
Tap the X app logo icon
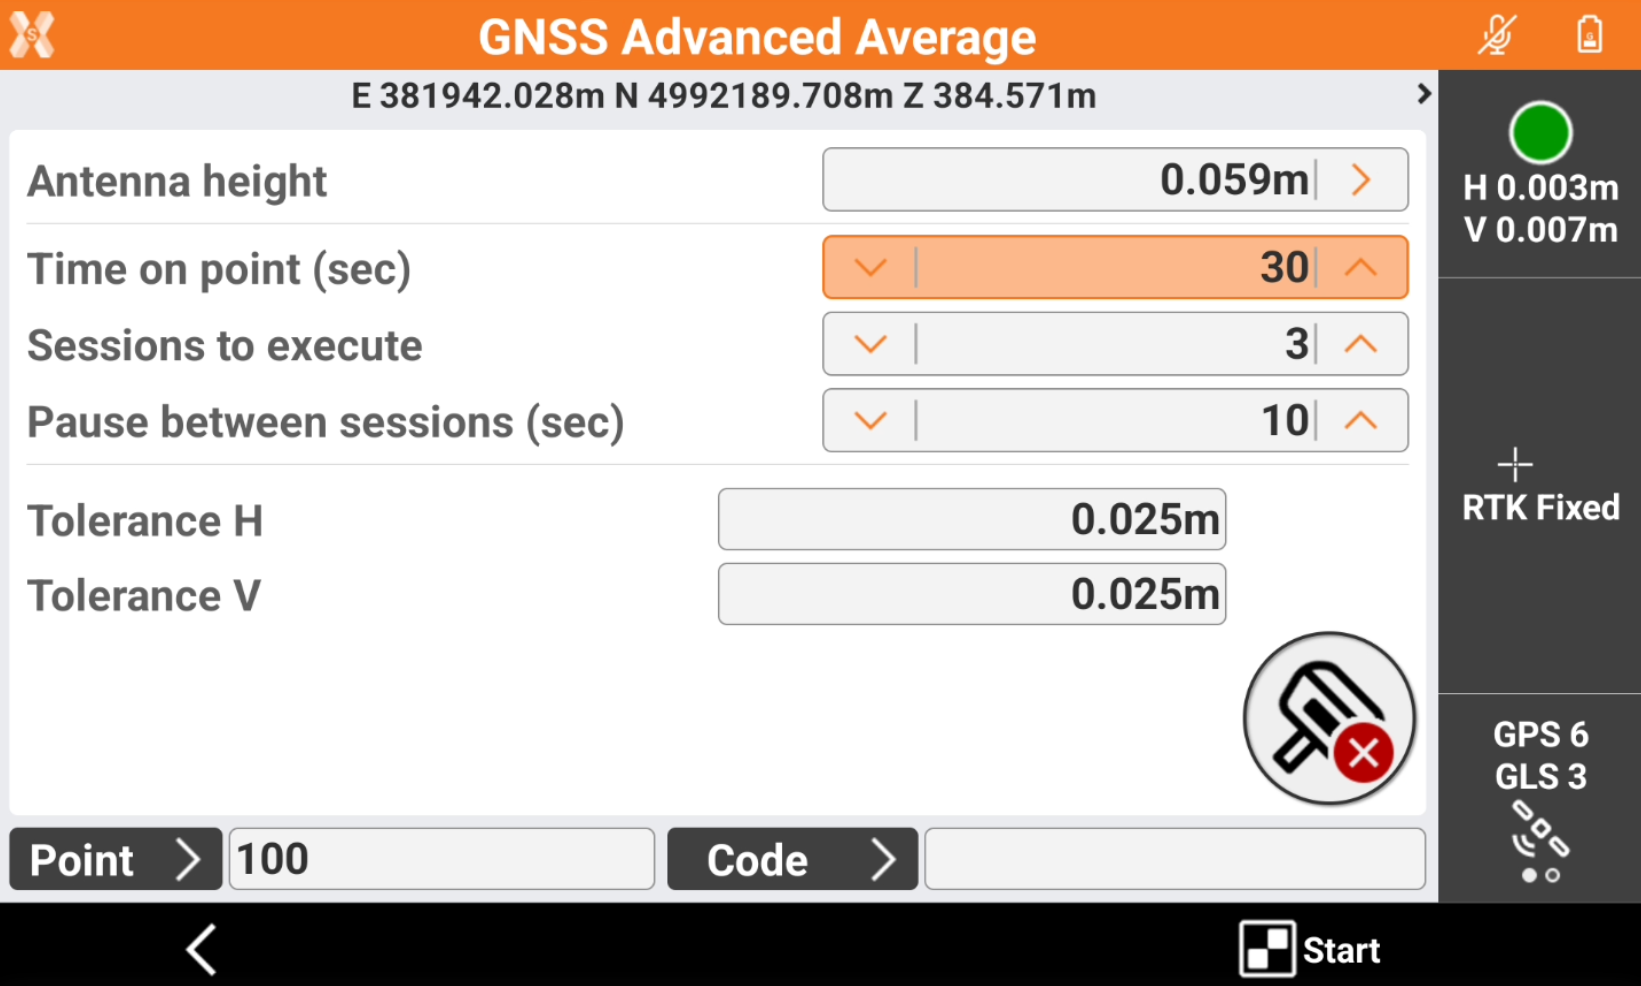click(x=32, y=35)
